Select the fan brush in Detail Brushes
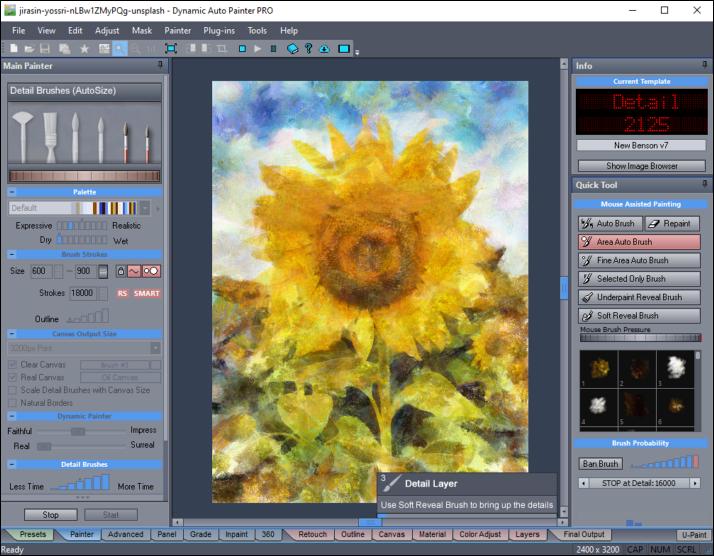Screen dimensions: 714x556 pyautogui.click(x=23, y=137)
